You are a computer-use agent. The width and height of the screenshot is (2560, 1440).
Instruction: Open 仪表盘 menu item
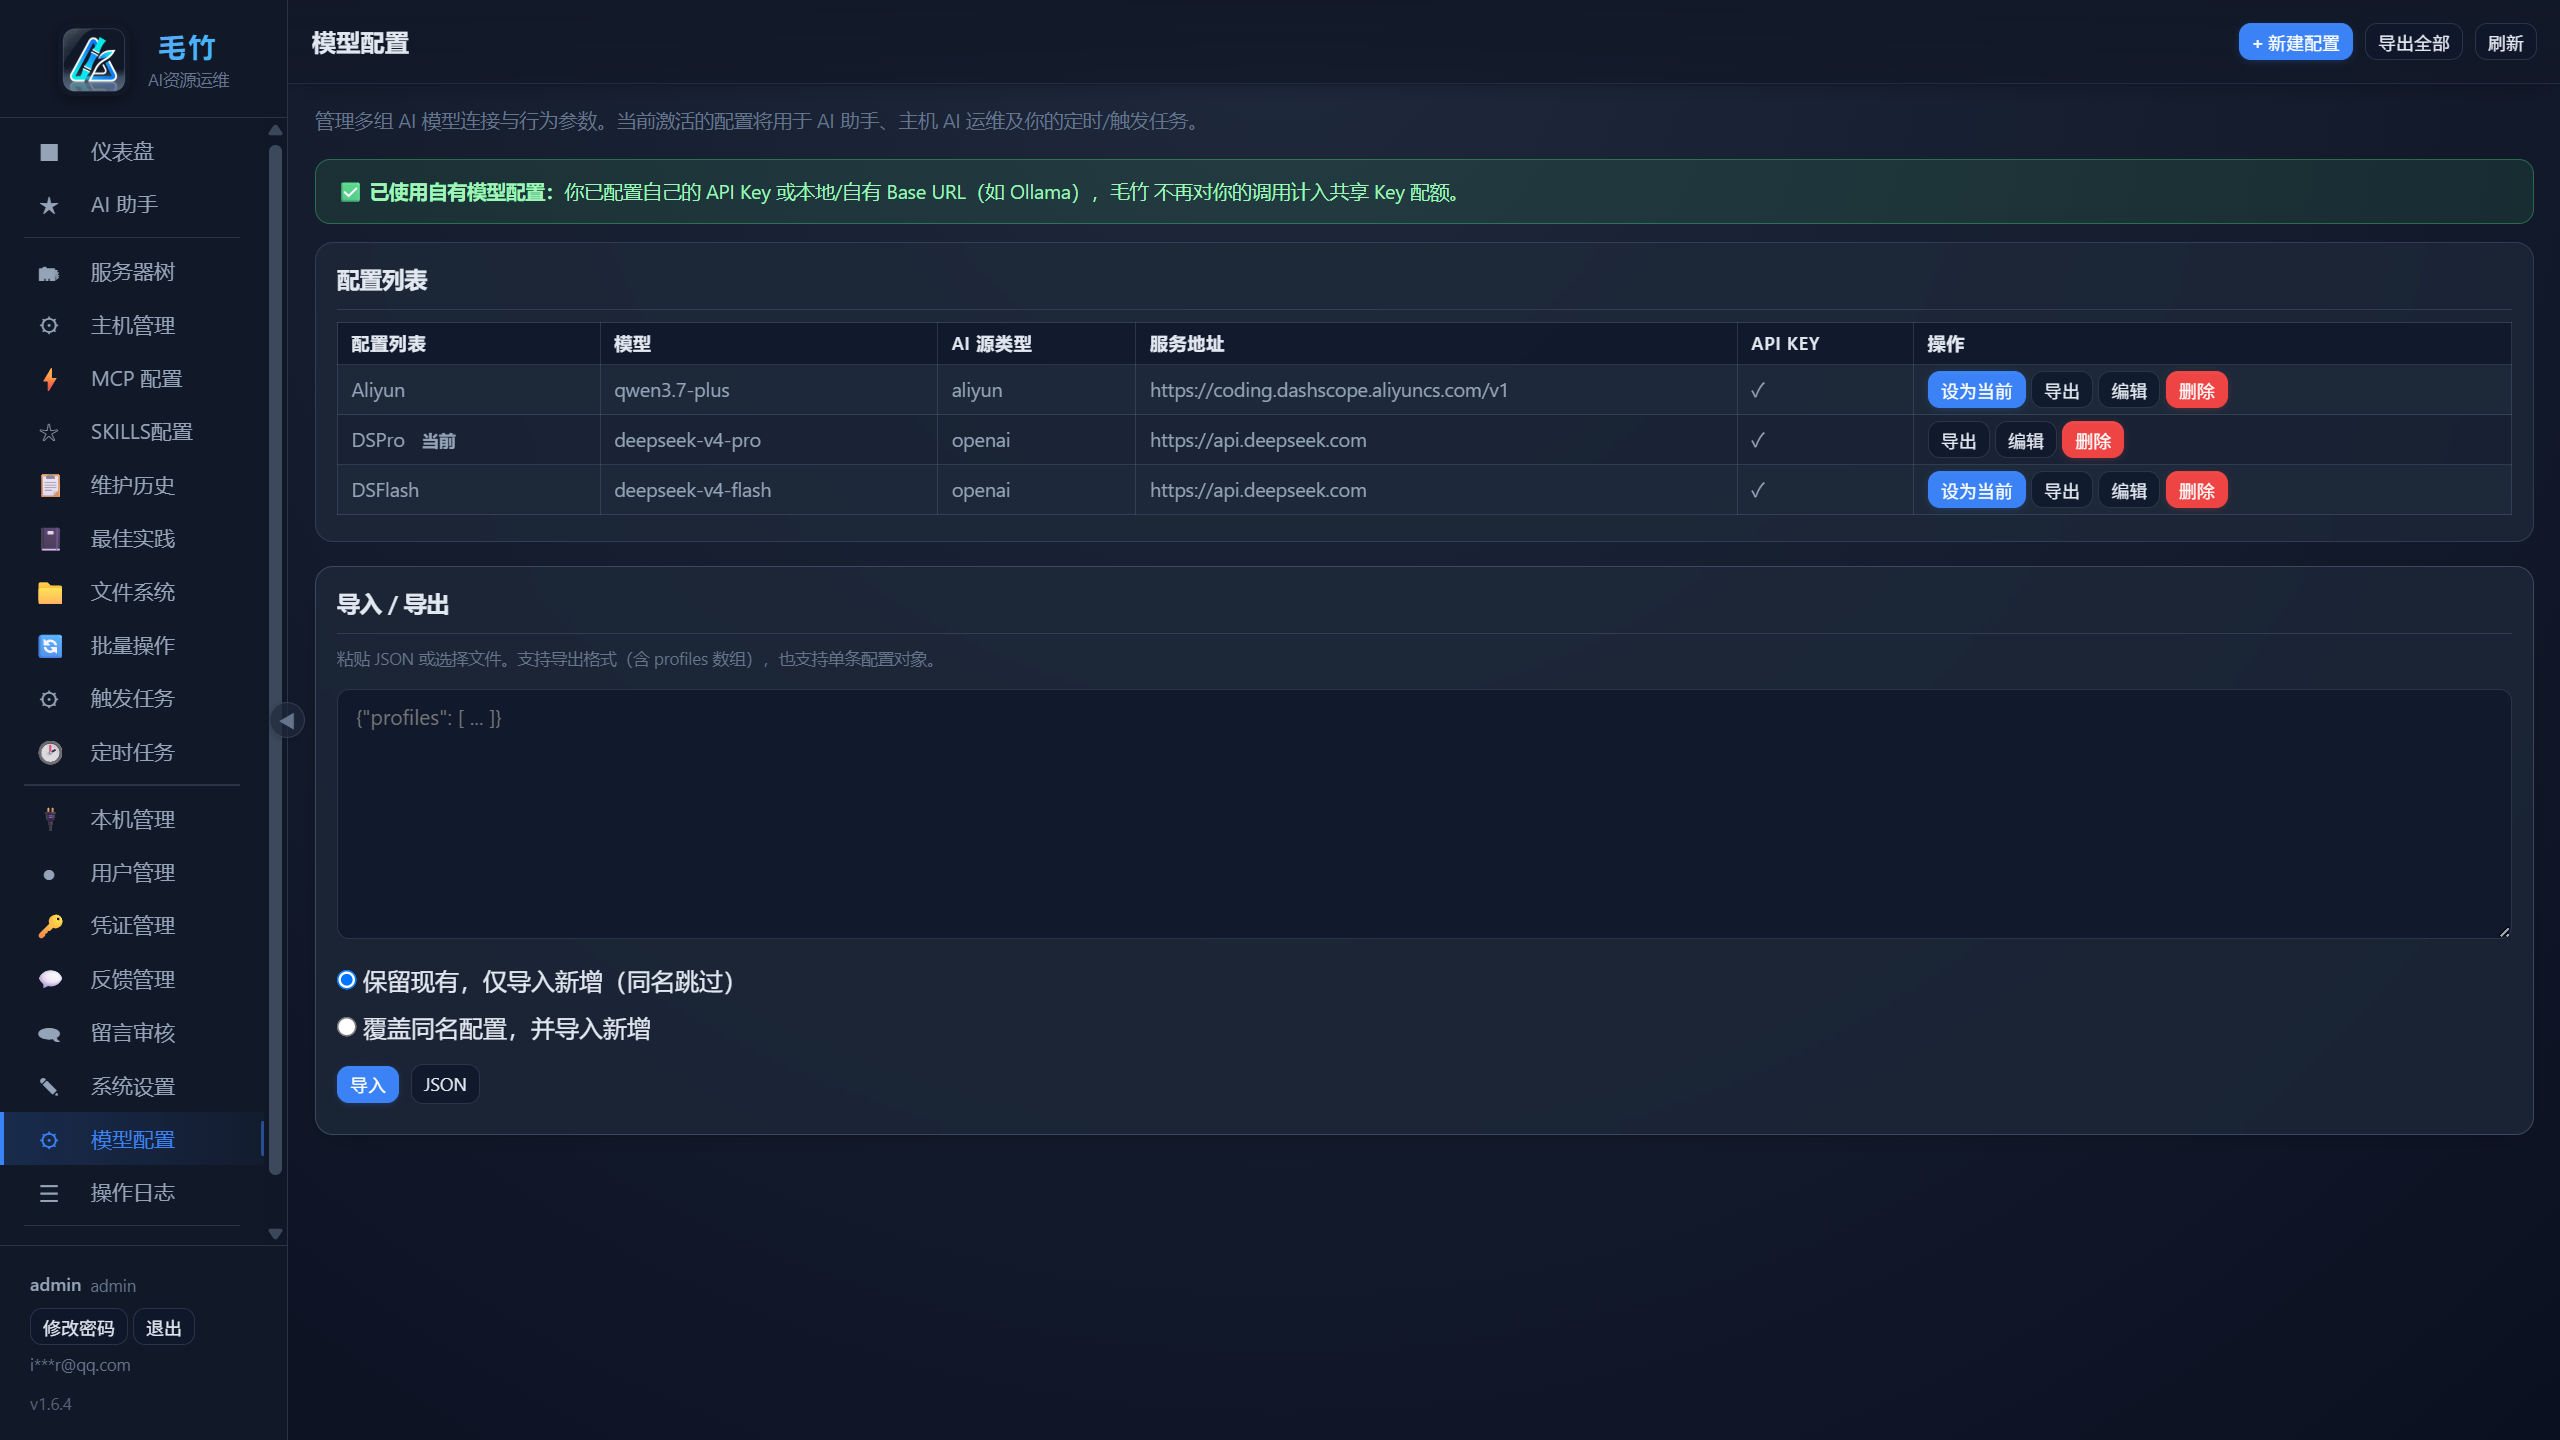[132, 152]
